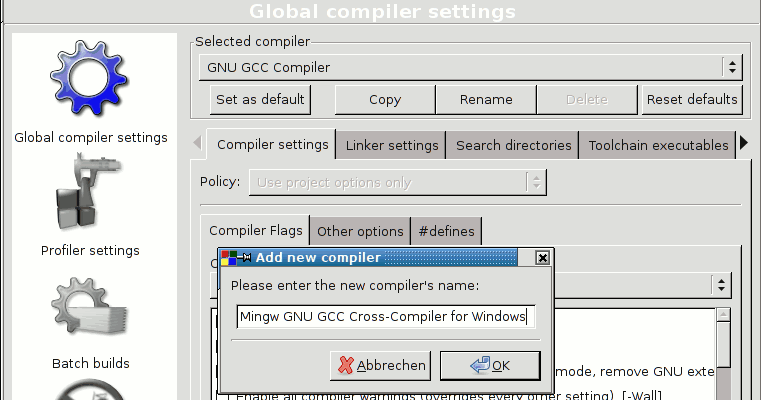
Task: Select the Other options tab
Action: click(360, 232)
